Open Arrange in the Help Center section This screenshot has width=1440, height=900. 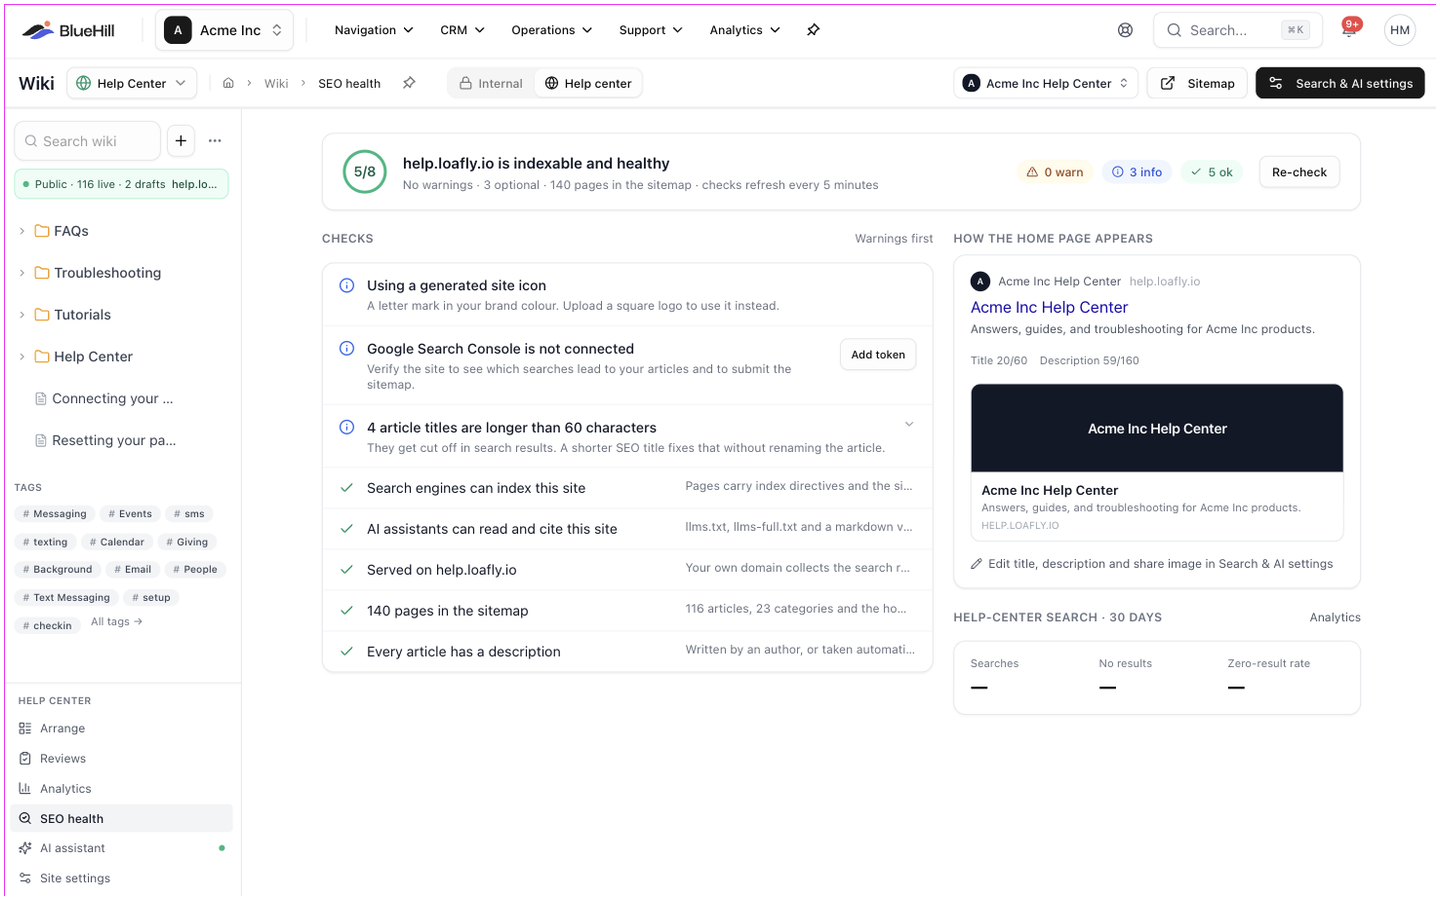click(121, 728)
